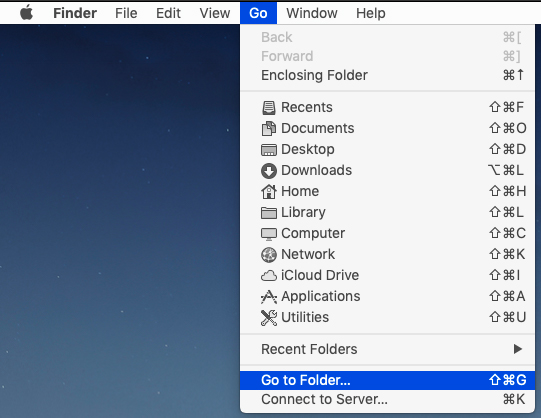The height and width of the screenshot is (418, 541).
Task: Select Connect to Server… entry
Action: [x=387, y=399]
